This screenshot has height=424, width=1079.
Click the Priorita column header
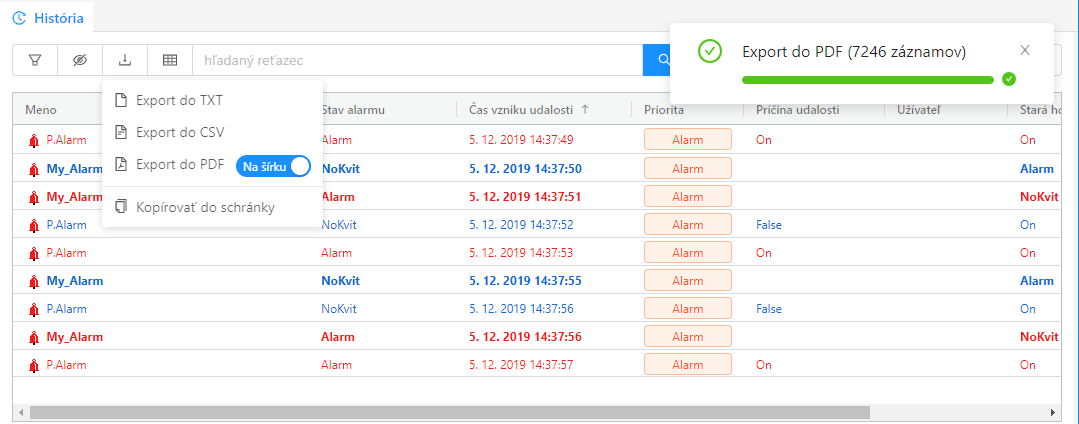coord(664,109)
